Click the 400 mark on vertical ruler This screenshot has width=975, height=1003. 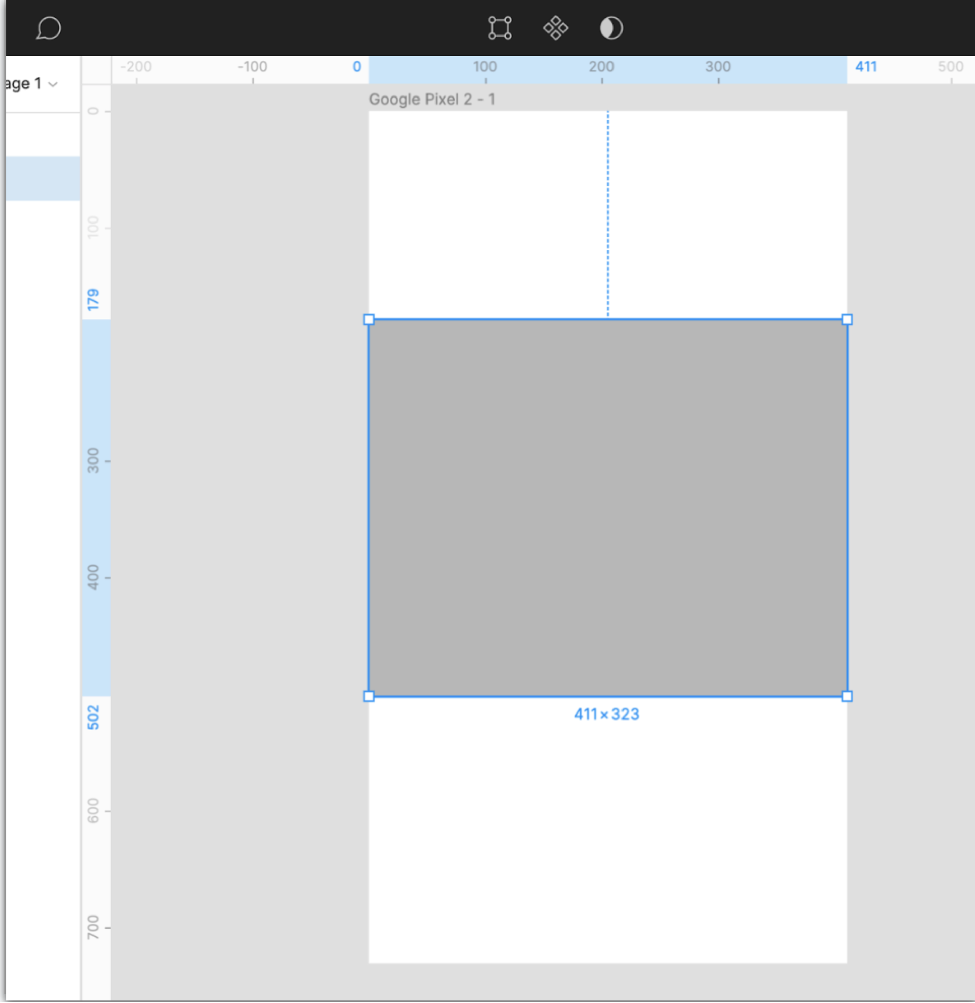tap(93, 578)
